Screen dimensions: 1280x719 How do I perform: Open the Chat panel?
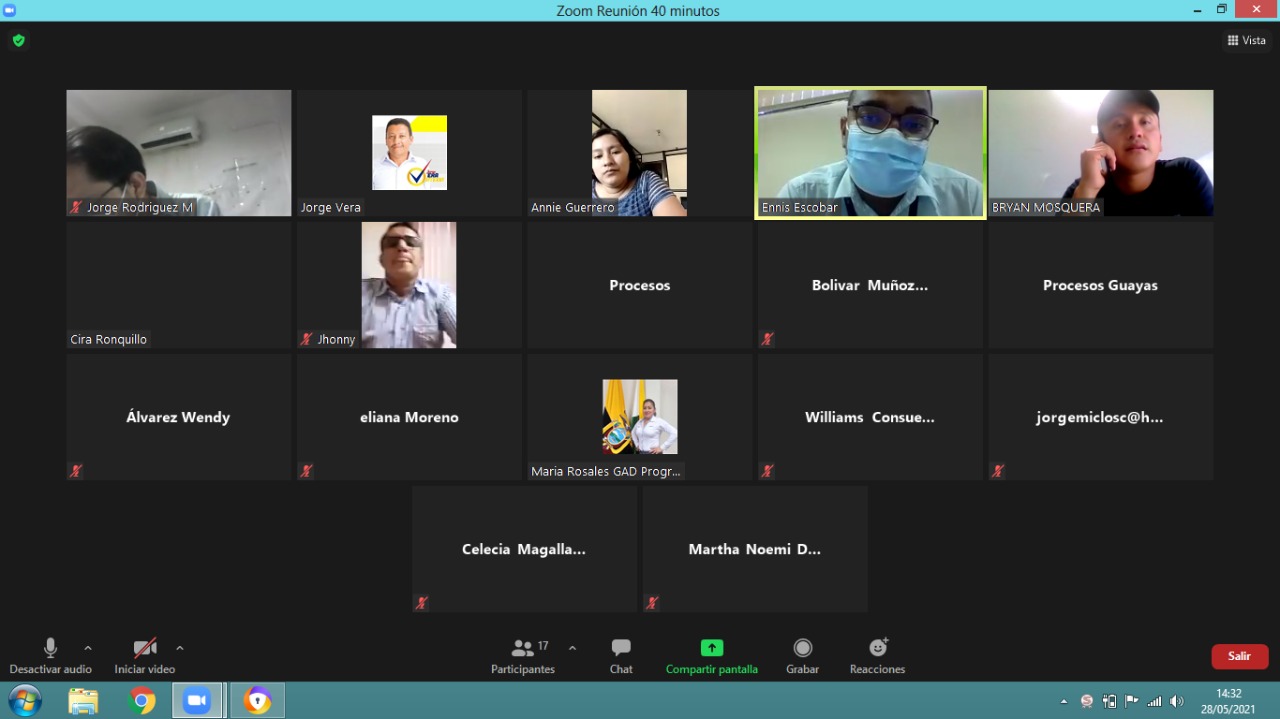coord(621,648)
